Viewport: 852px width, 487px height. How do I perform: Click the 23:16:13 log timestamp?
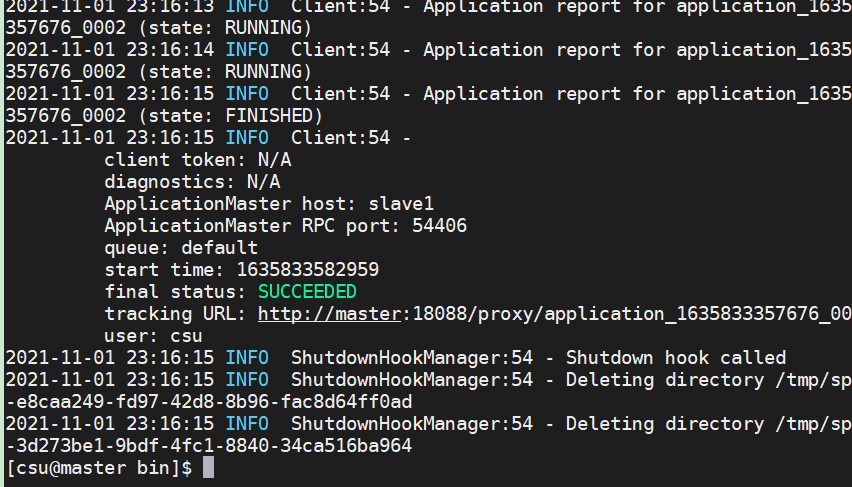tap(170, 7)
